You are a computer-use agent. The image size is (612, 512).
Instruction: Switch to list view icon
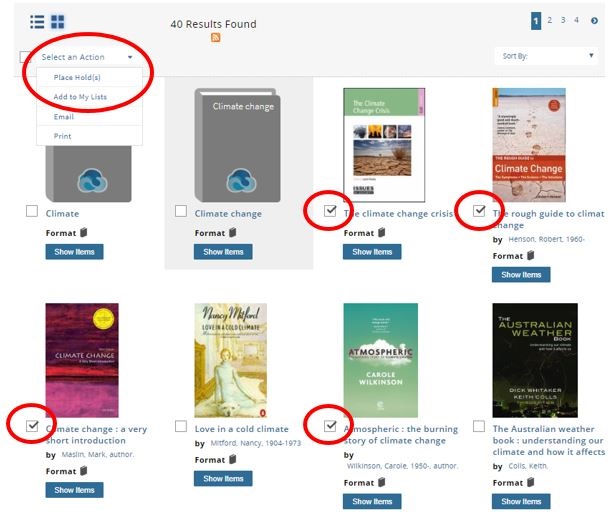[37, 22]
